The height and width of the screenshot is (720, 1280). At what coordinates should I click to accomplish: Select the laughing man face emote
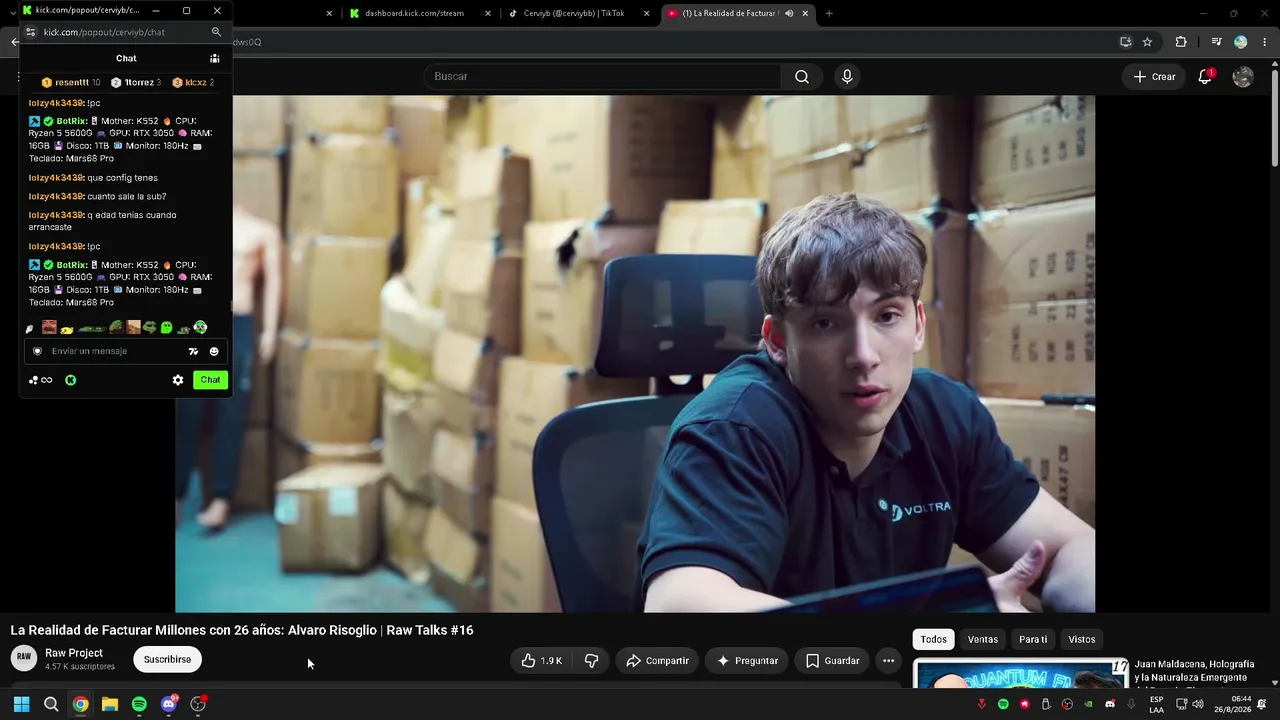pos(49,327)
